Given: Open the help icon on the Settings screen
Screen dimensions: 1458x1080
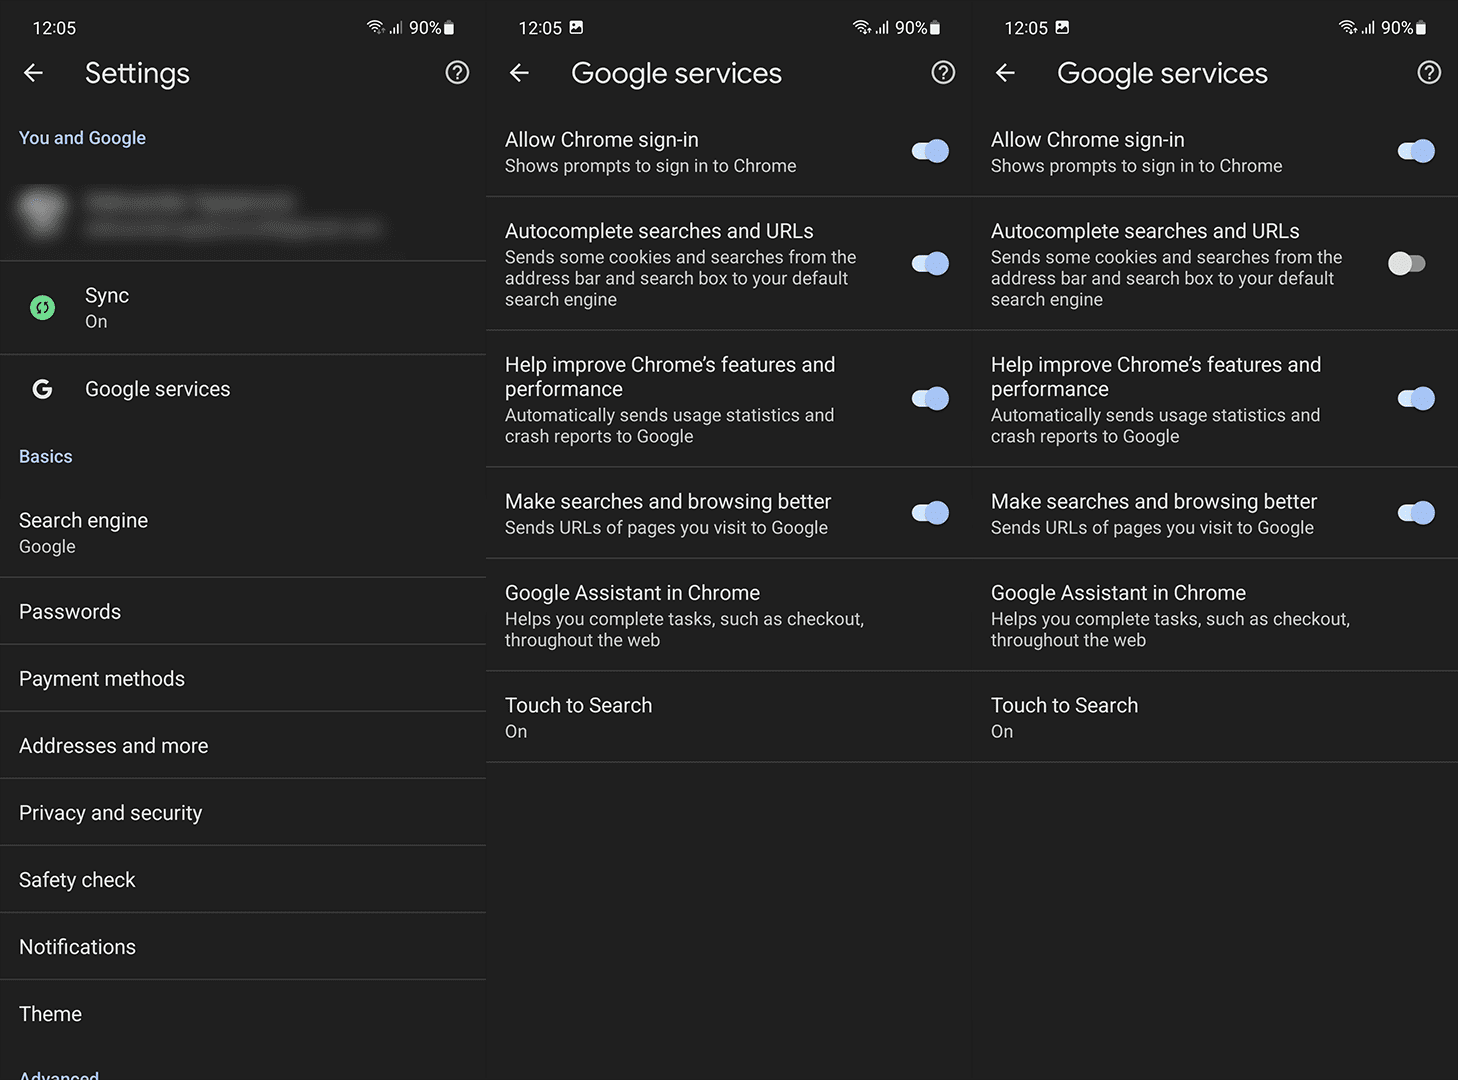Looking at the screenshot, I should coord(457,73).
